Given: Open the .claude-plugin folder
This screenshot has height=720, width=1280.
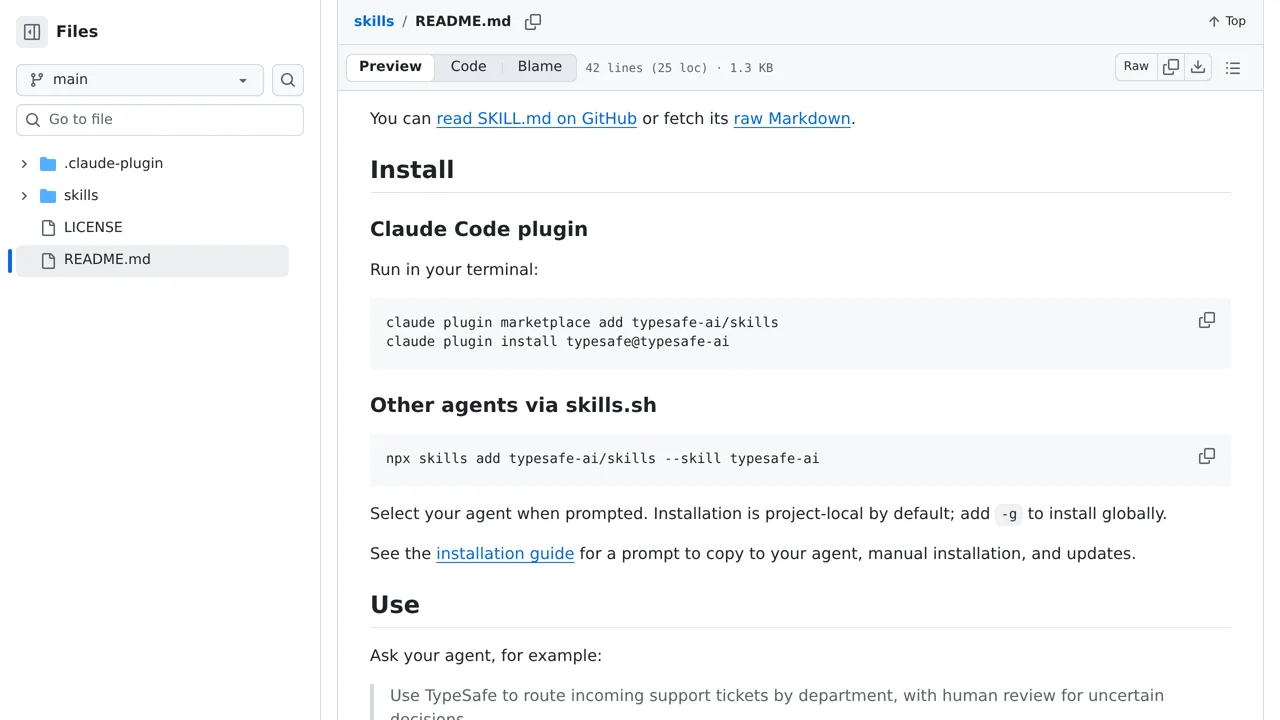Looking at the screenshot, I should [x=113, y=163].
